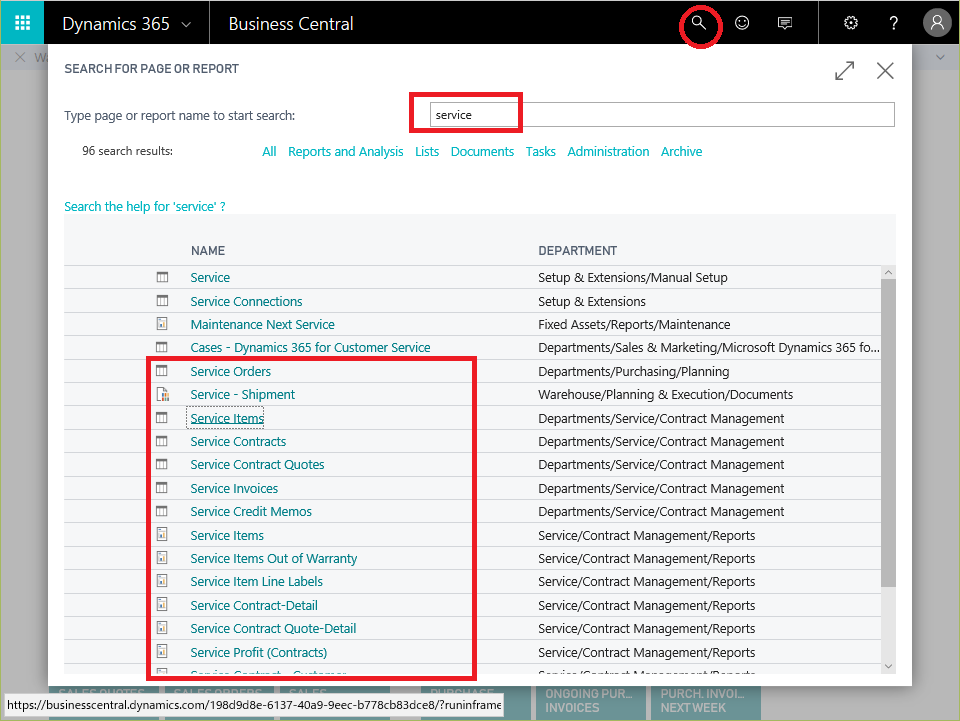
Task: Click the report icon beside Service Items Out of Warranty
Action: click(162, 558)
